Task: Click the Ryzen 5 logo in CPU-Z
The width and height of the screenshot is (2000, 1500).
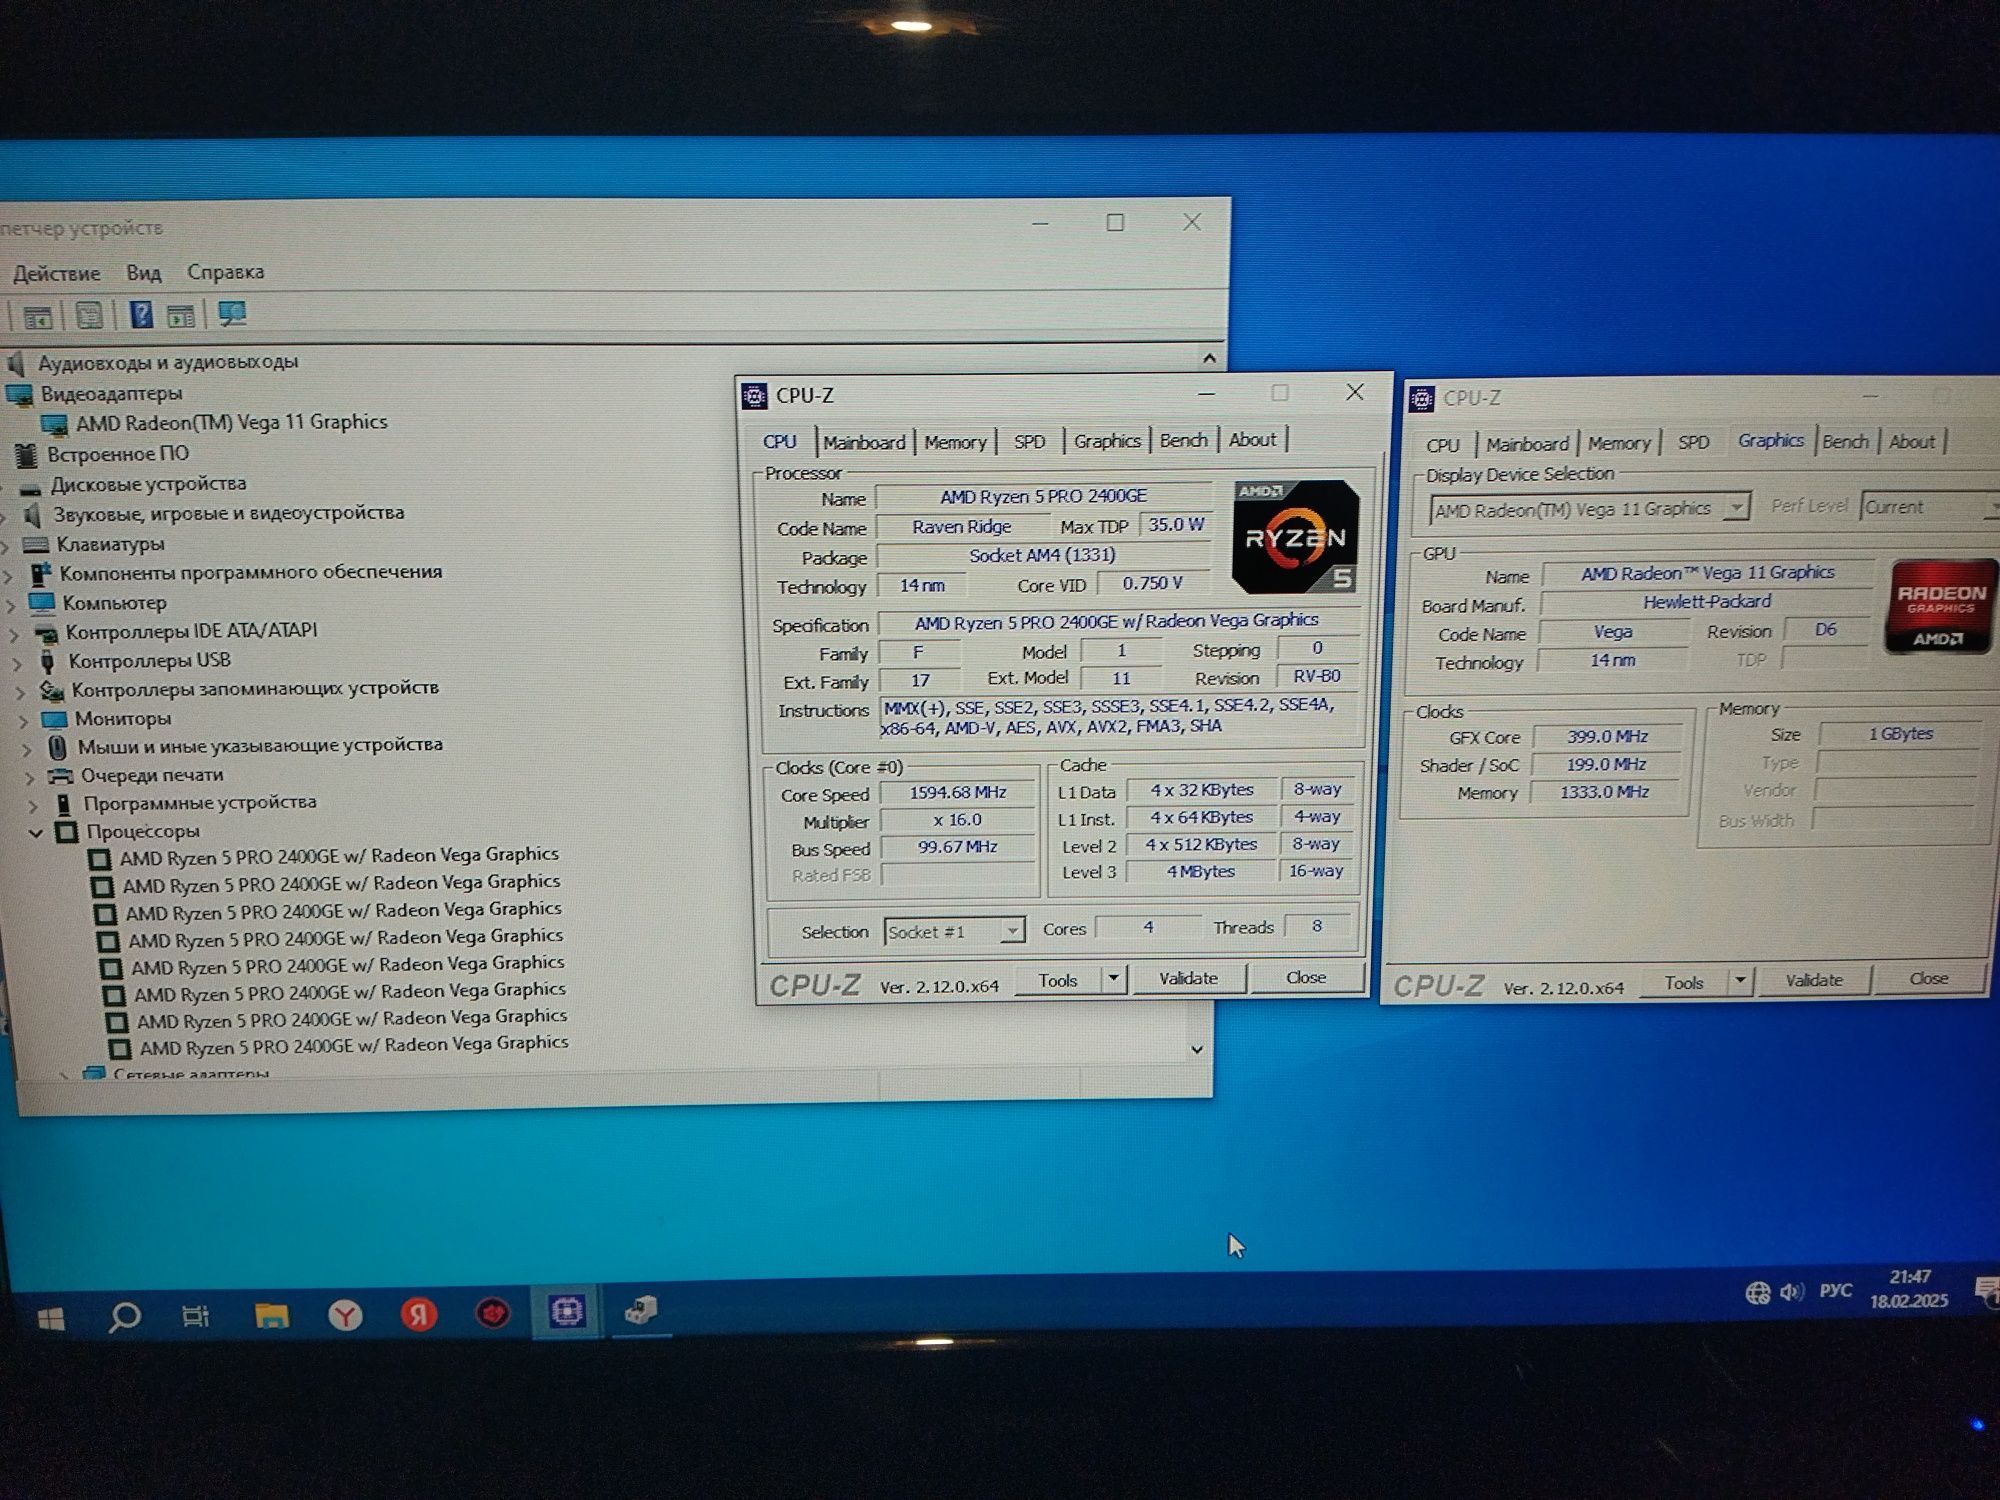Action: (x=1295, y=537)
